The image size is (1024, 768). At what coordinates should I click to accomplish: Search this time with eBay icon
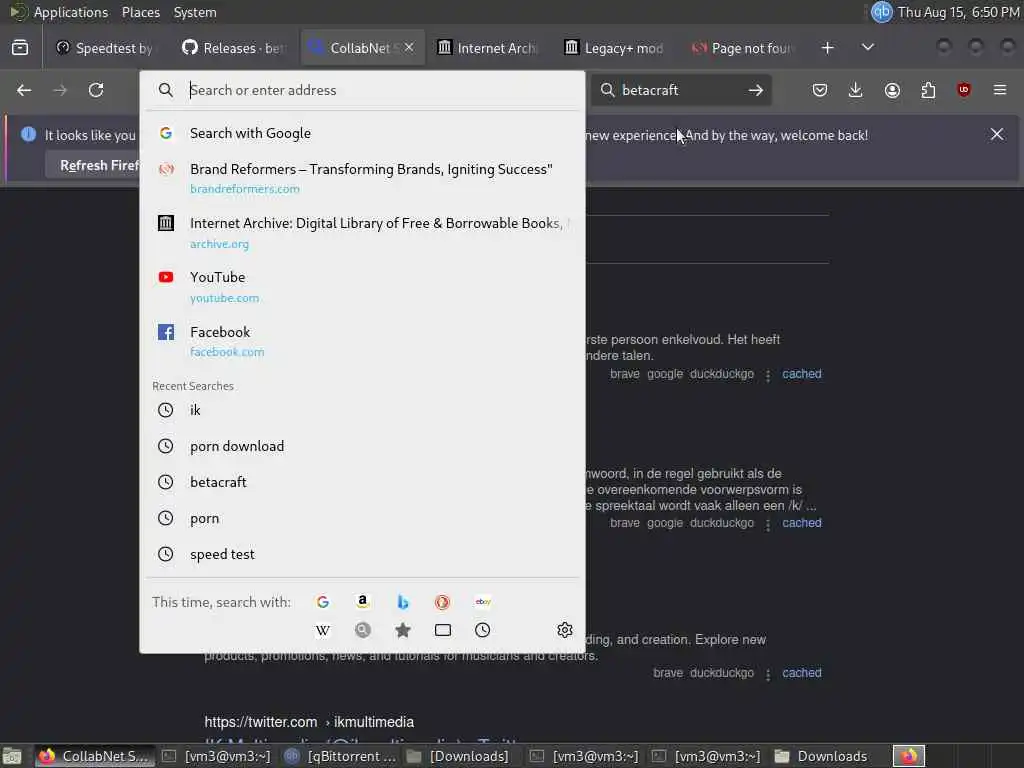point(483,602)
